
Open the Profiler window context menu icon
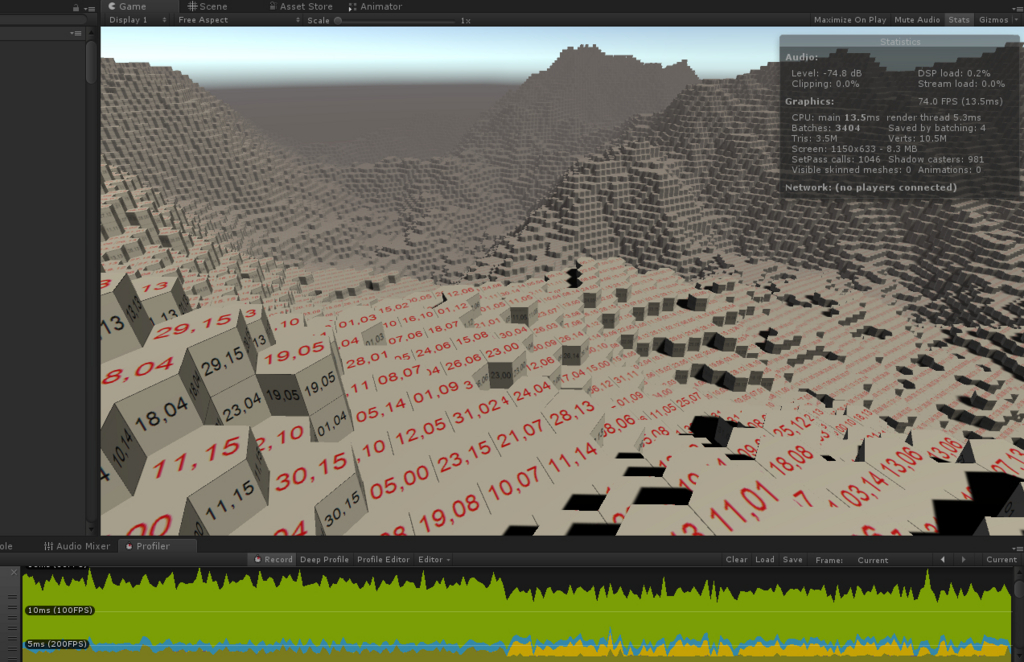[x=1017, y=548]
